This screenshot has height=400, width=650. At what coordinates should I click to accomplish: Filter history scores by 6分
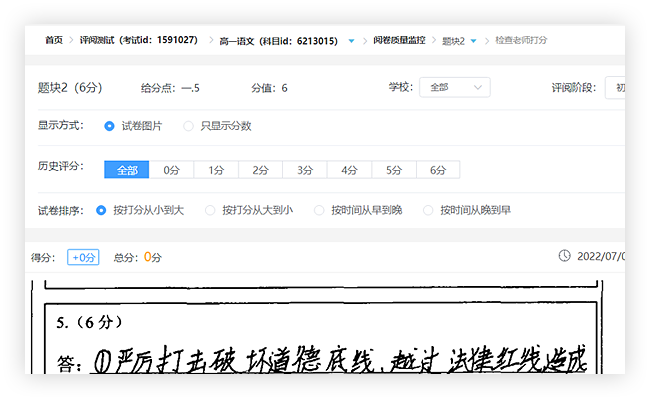point(438,170)
